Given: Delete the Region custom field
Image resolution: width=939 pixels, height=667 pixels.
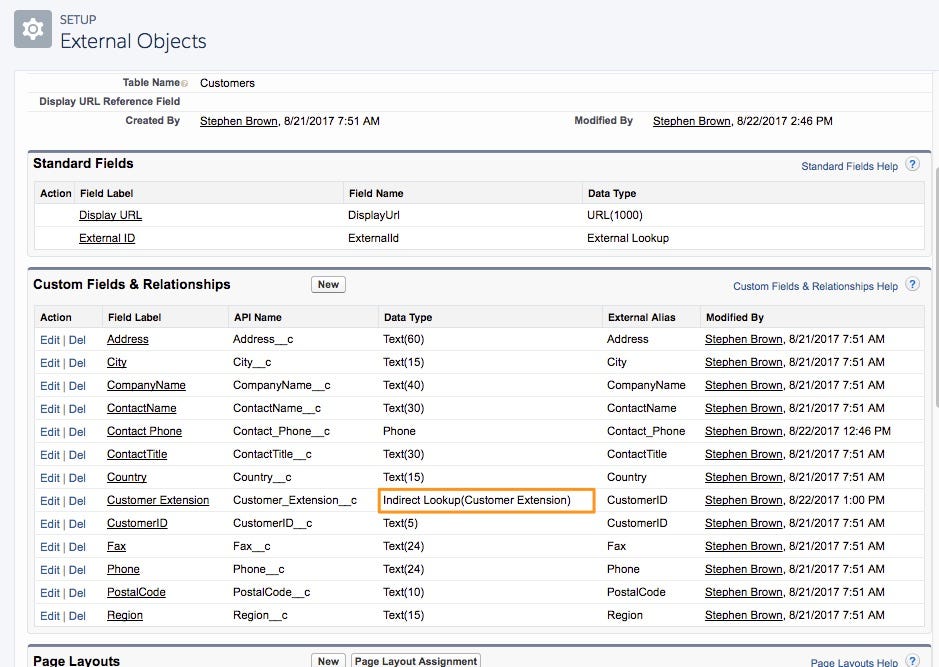Looking at the screenshot, I should 77,616.
